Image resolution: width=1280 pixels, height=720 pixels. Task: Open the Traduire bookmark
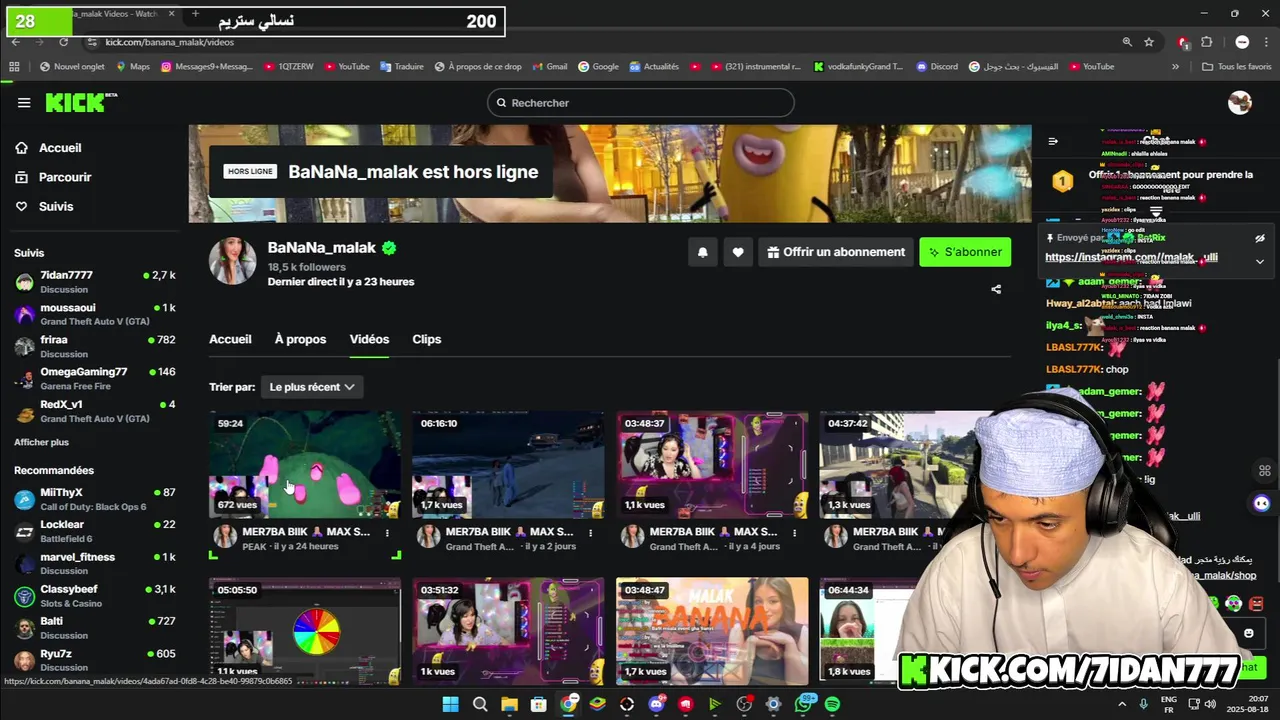coord(402,67)
